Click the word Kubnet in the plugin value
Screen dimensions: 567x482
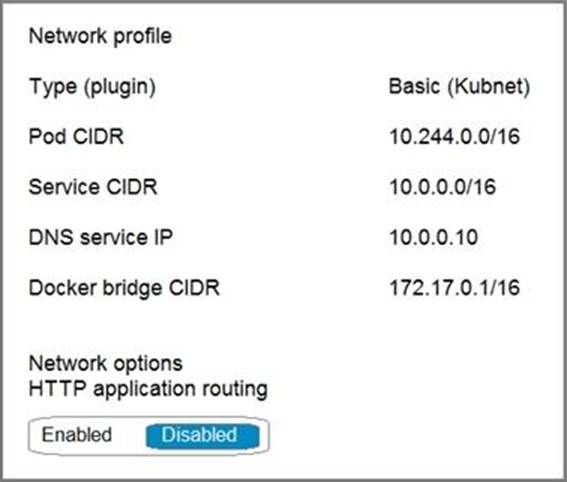[488, 86]
